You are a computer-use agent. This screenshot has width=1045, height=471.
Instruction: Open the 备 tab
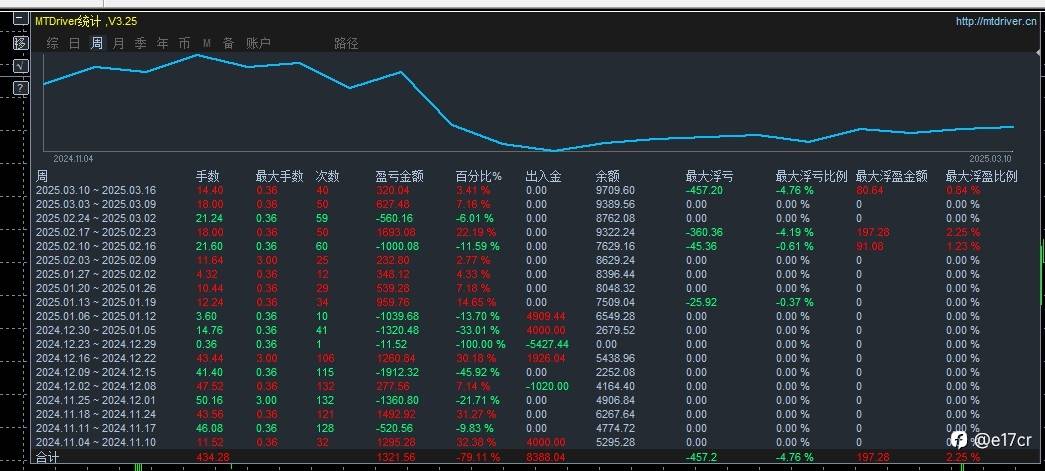coord(229,43)
